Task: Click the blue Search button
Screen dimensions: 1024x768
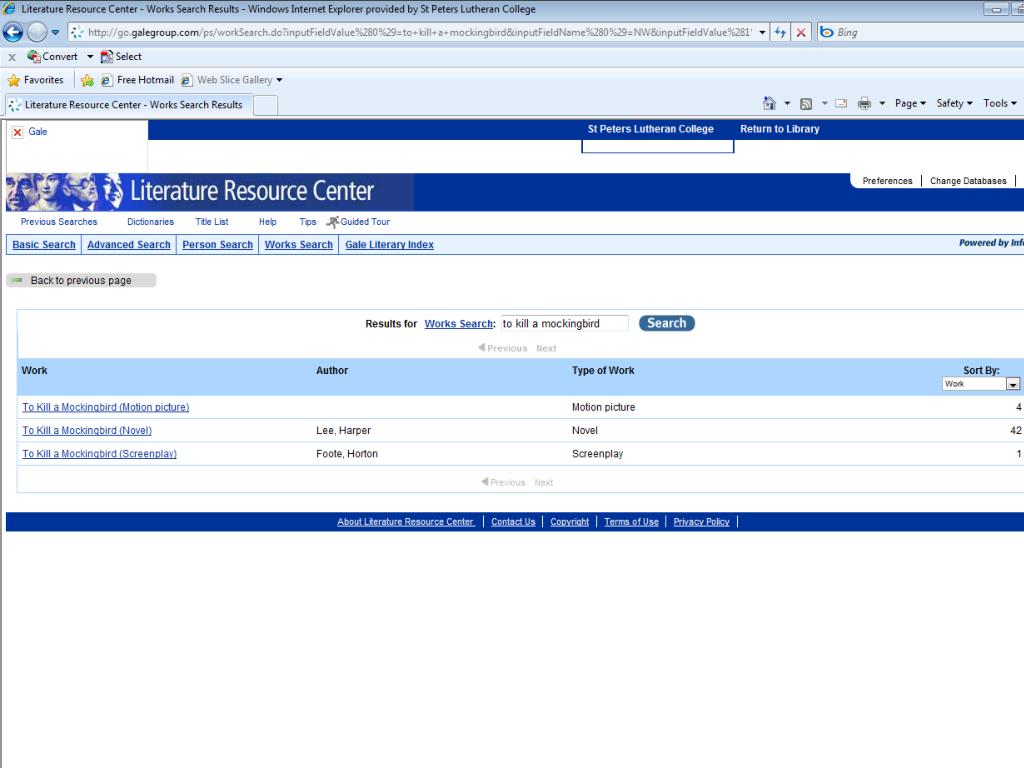Action: coord(667,323)
